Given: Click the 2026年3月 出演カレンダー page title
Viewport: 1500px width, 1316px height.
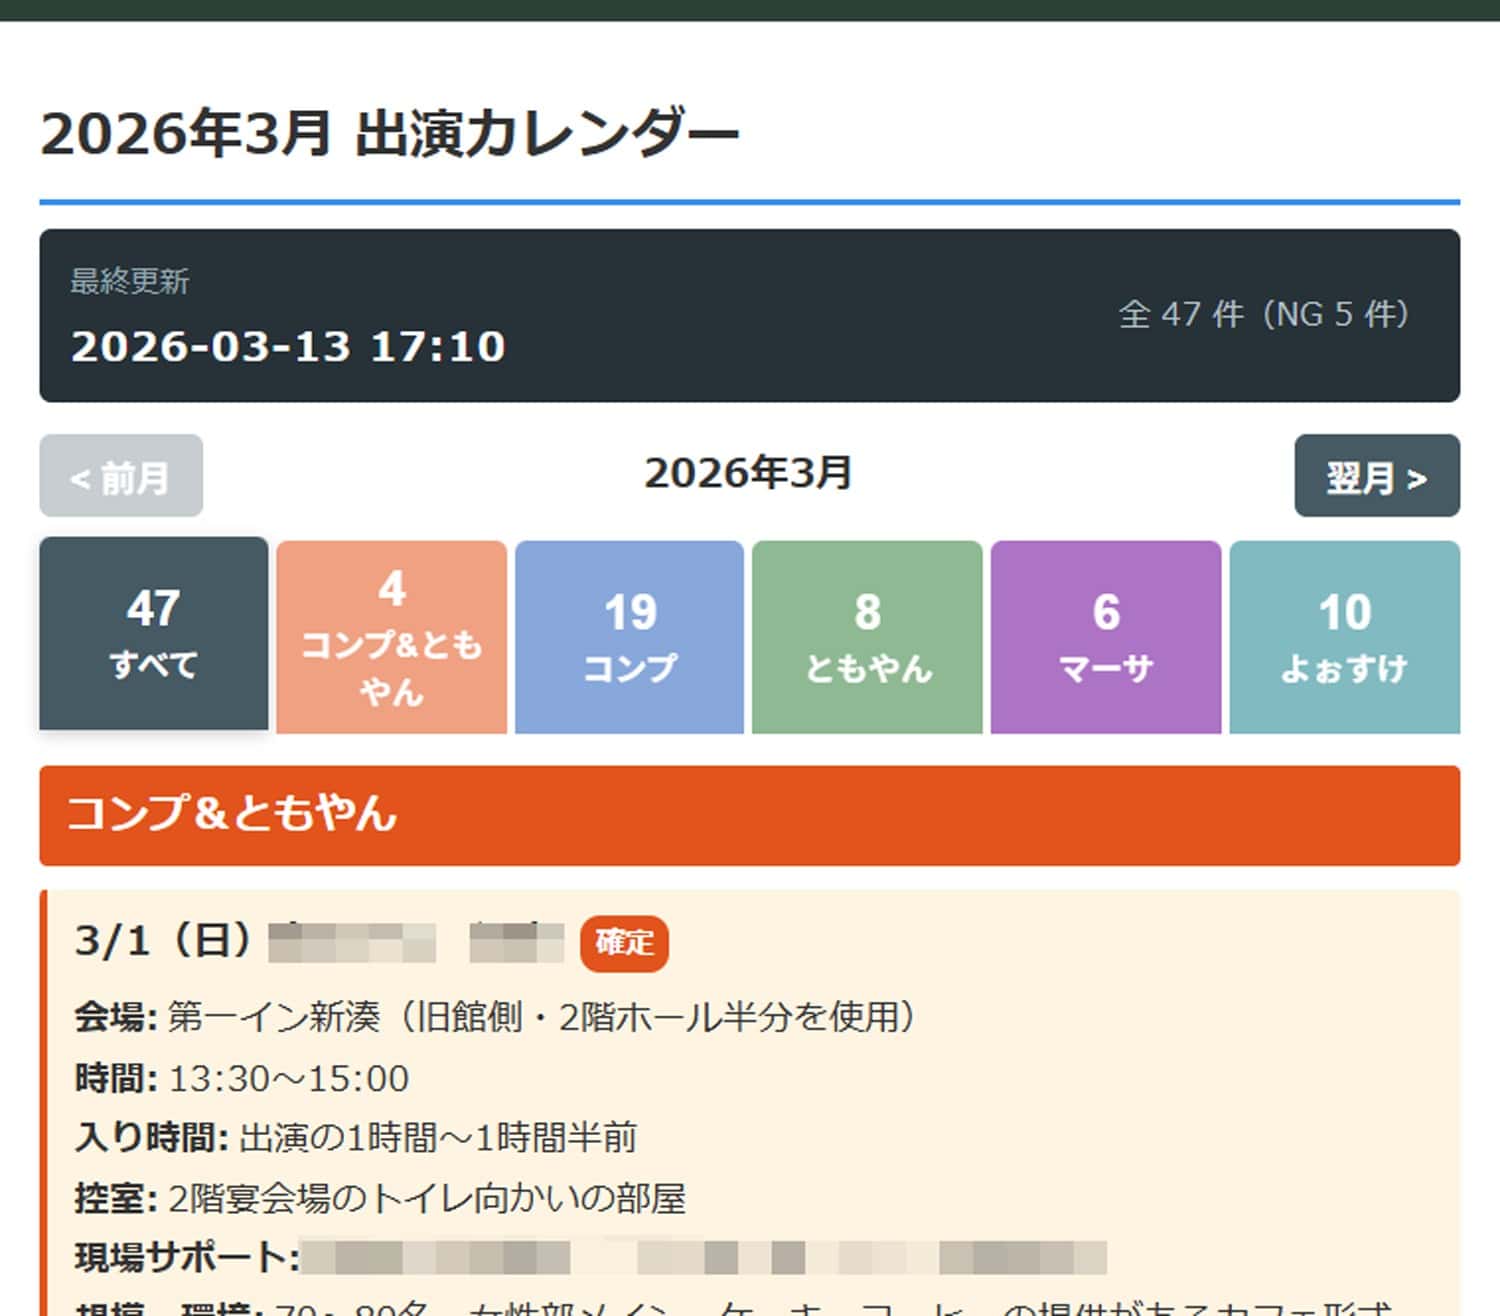Looking at the screenshot, I should click(x=390, y=130).
